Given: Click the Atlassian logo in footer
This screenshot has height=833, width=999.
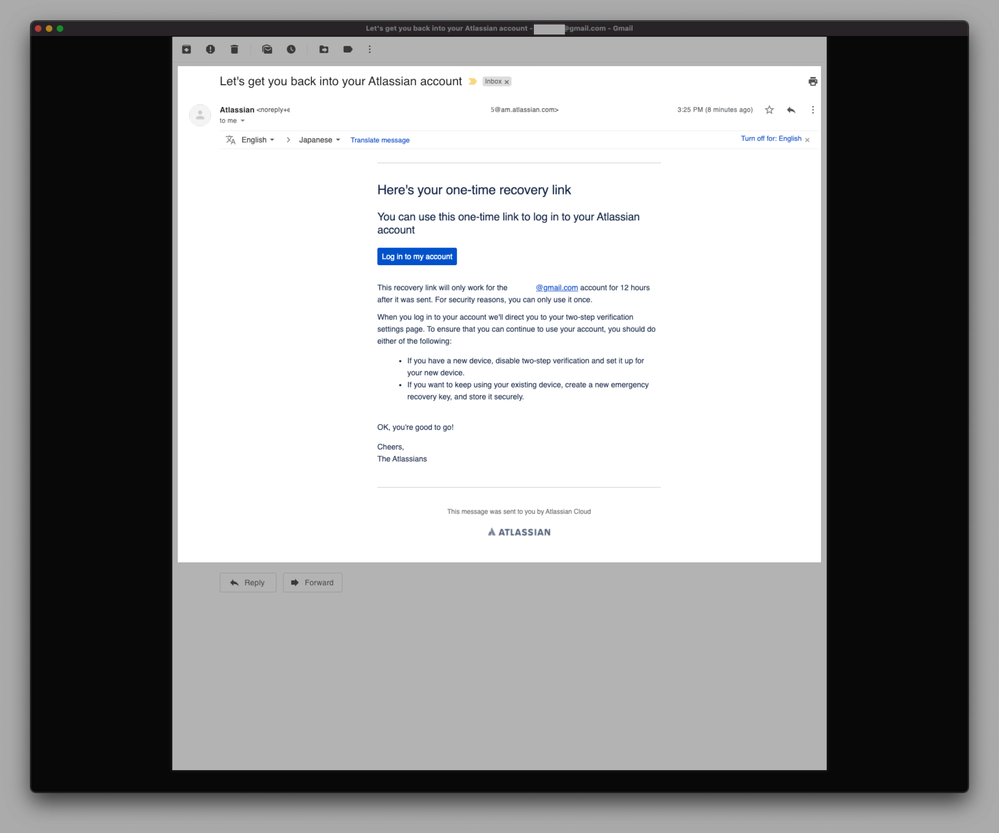Looking at the screenshot, I should [519, 532].
